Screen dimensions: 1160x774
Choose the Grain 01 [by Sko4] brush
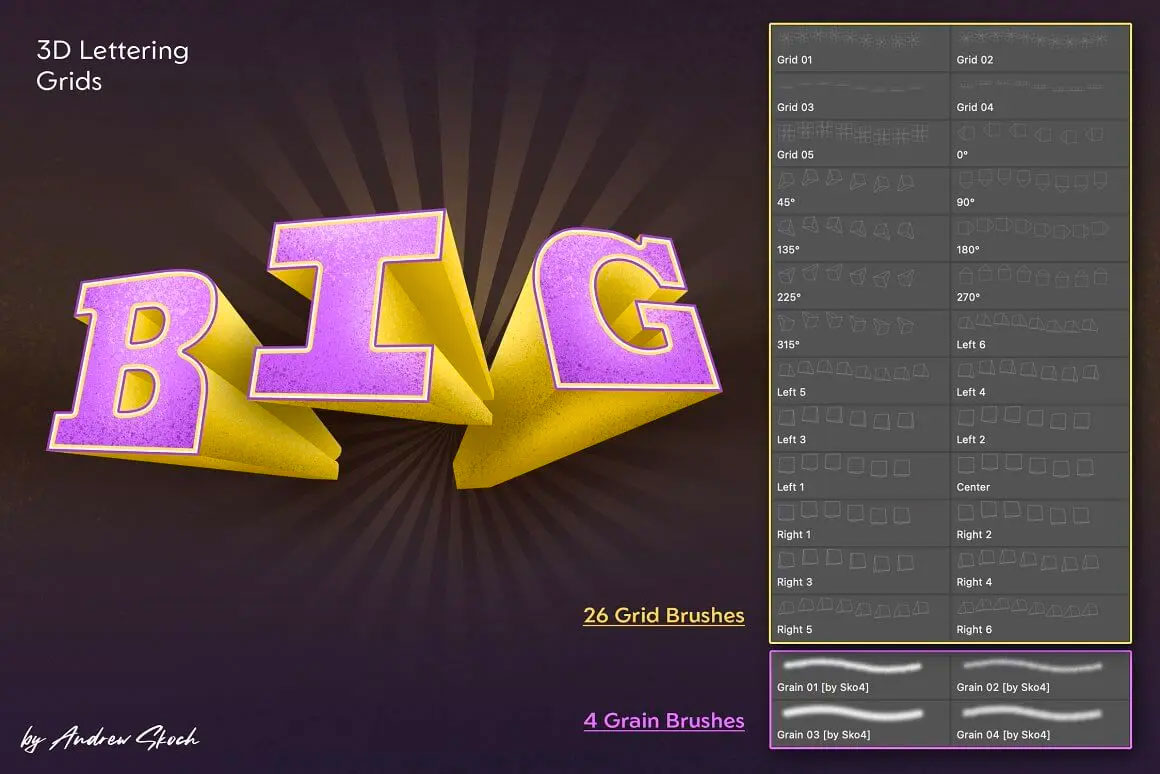(x=860, y=675)
